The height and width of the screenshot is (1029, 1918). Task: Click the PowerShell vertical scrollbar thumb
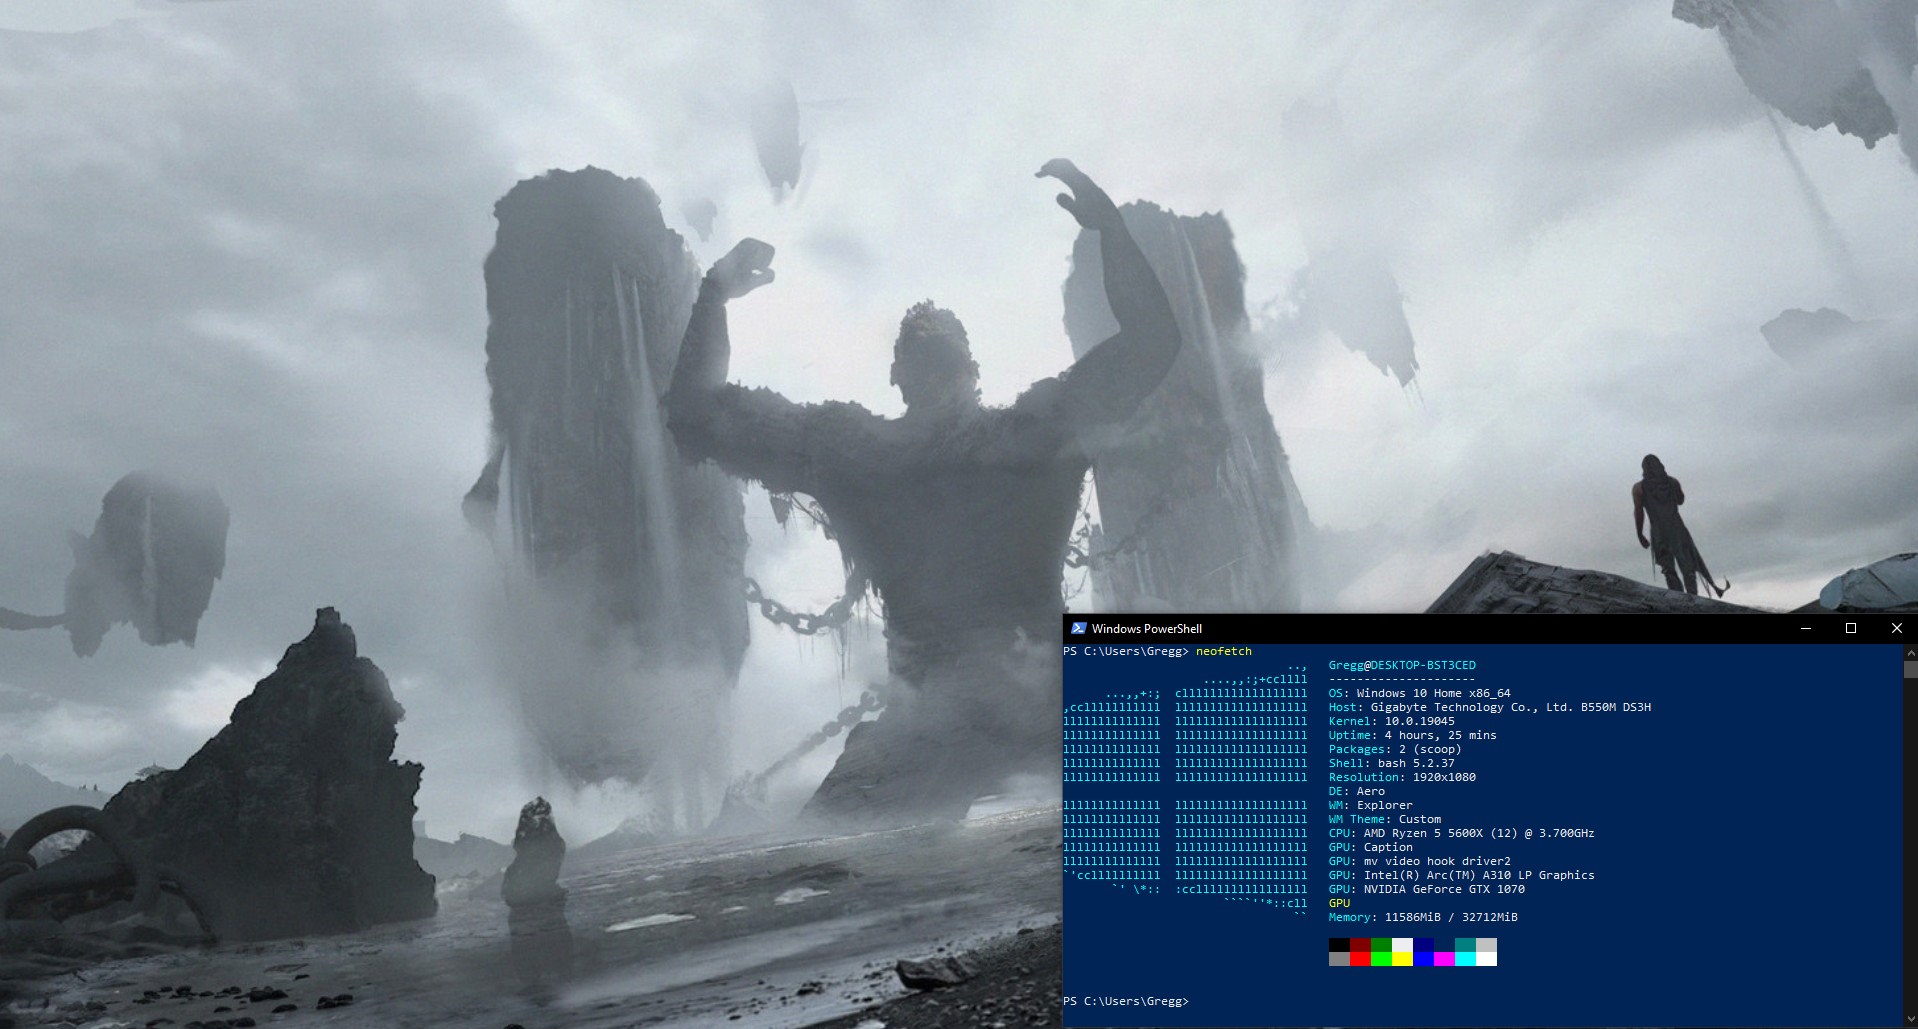[1910, 670]
